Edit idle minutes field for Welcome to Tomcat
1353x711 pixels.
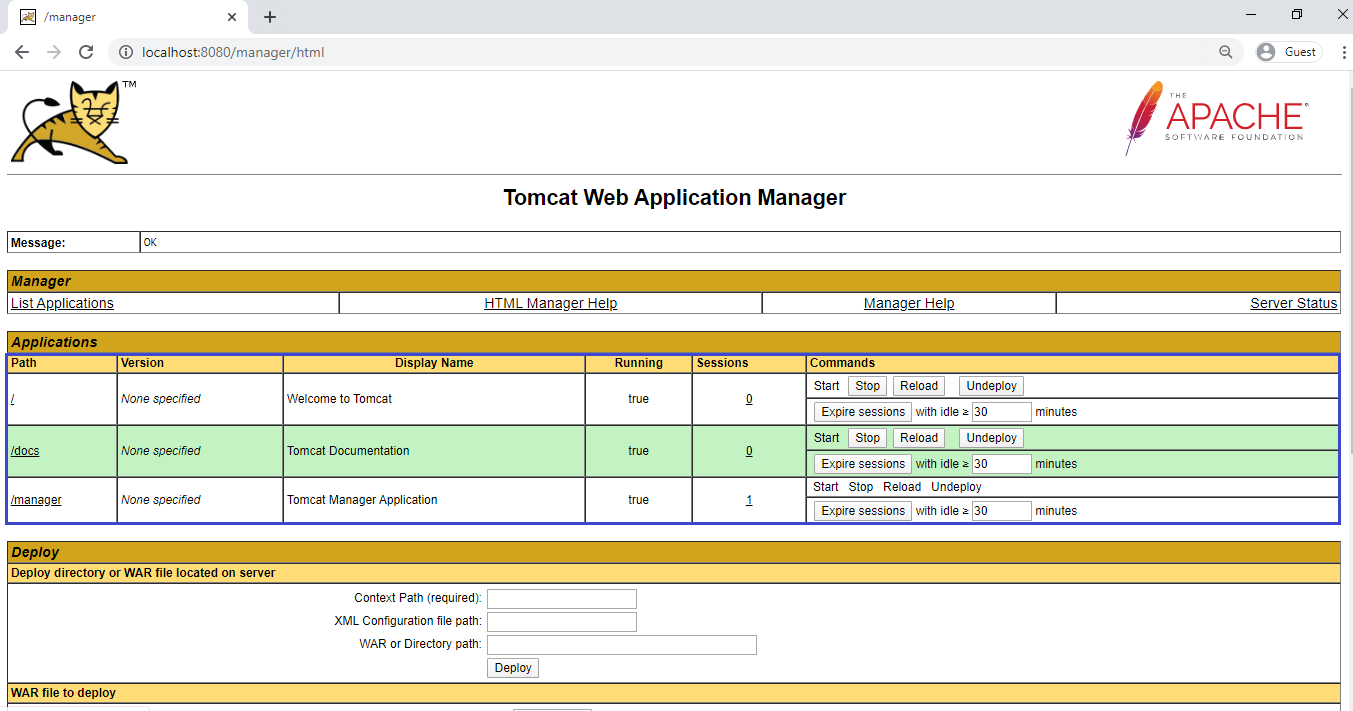coord(1001,412)
